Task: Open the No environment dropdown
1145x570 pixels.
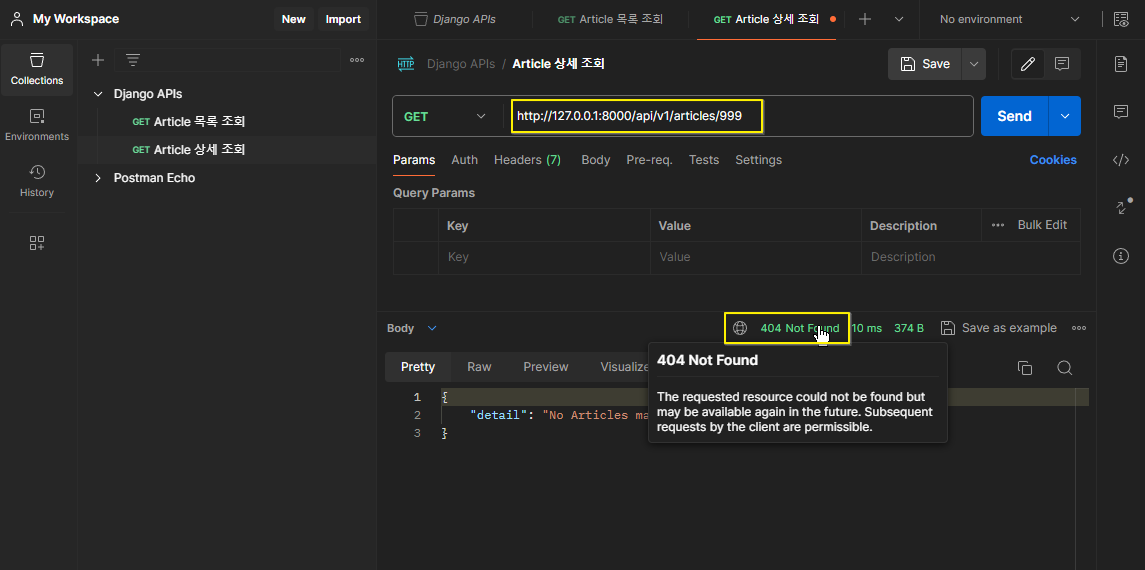Action: point(1009,20)
